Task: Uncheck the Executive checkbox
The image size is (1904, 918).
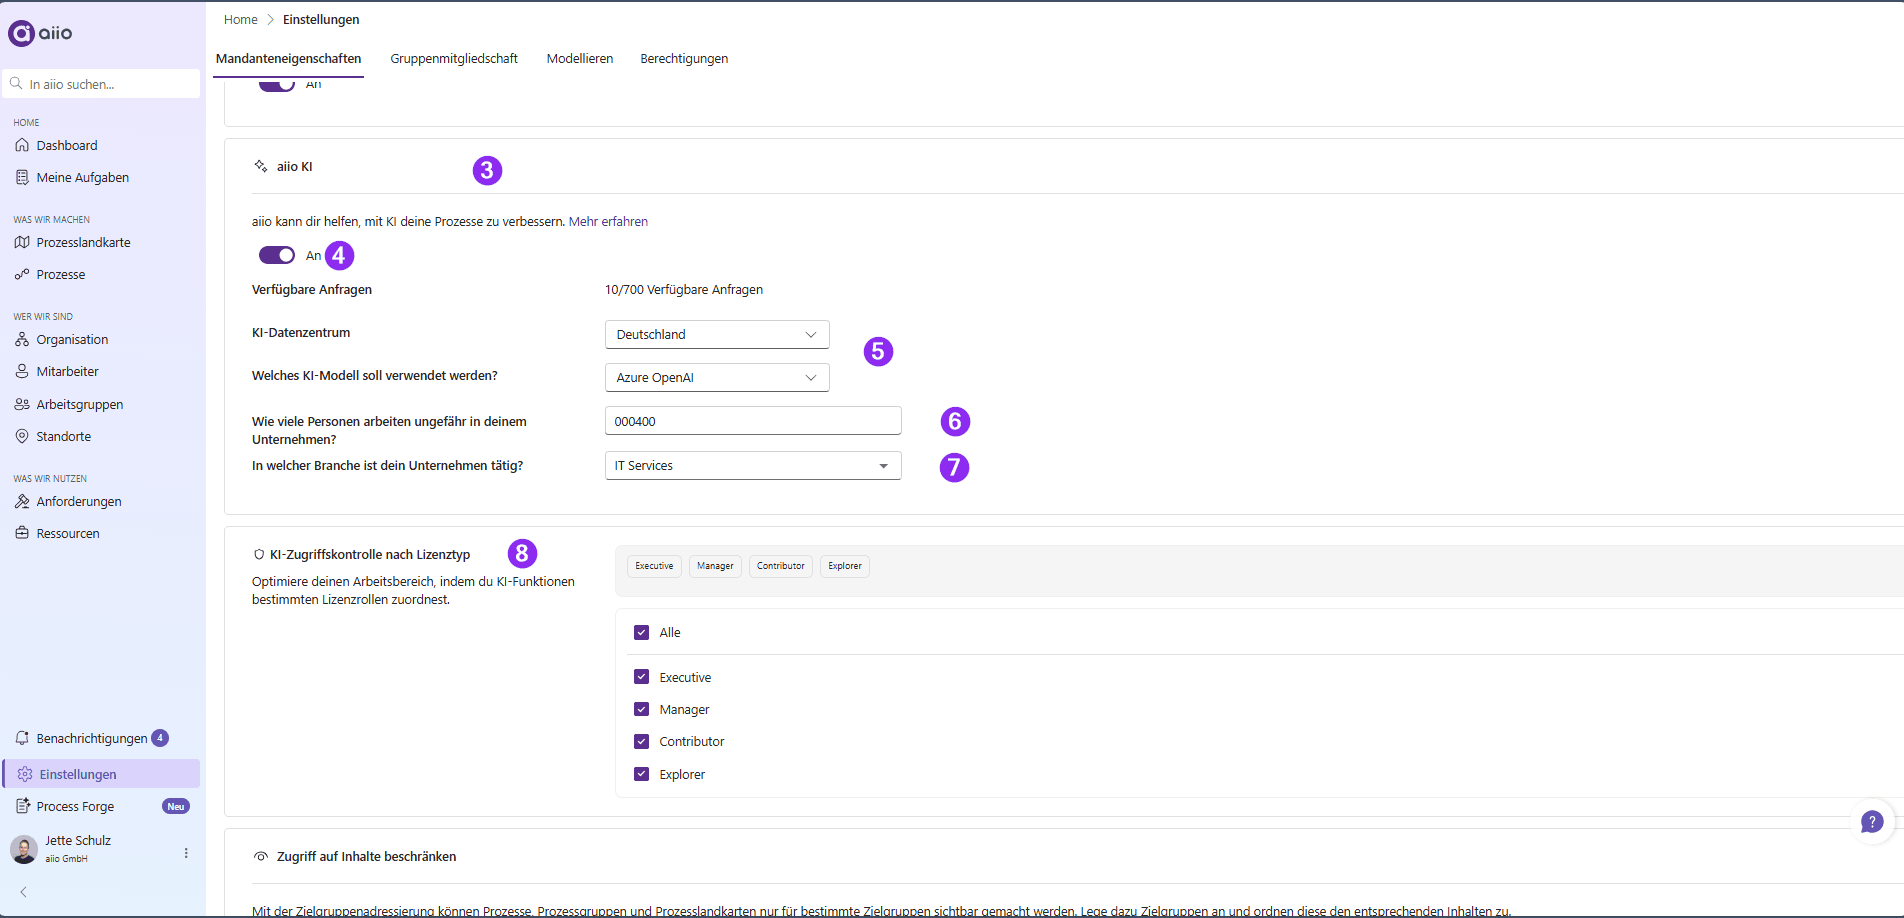Action: (642, 677)
